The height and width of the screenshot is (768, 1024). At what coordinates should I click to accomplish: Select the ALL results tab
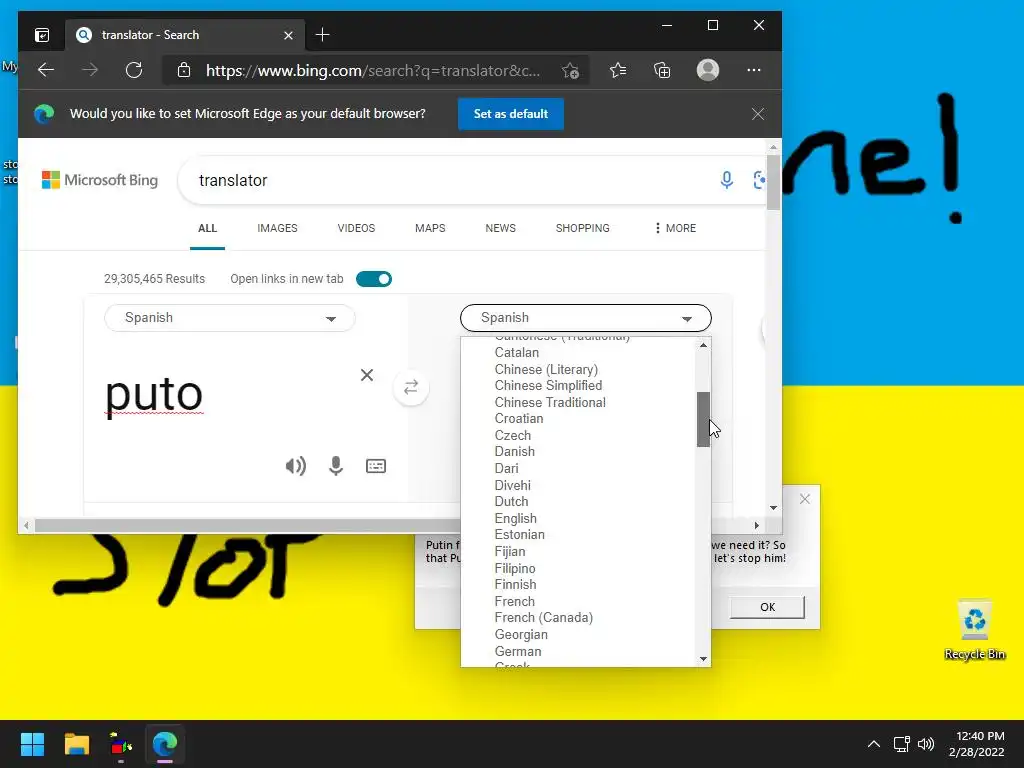point(207,228)
